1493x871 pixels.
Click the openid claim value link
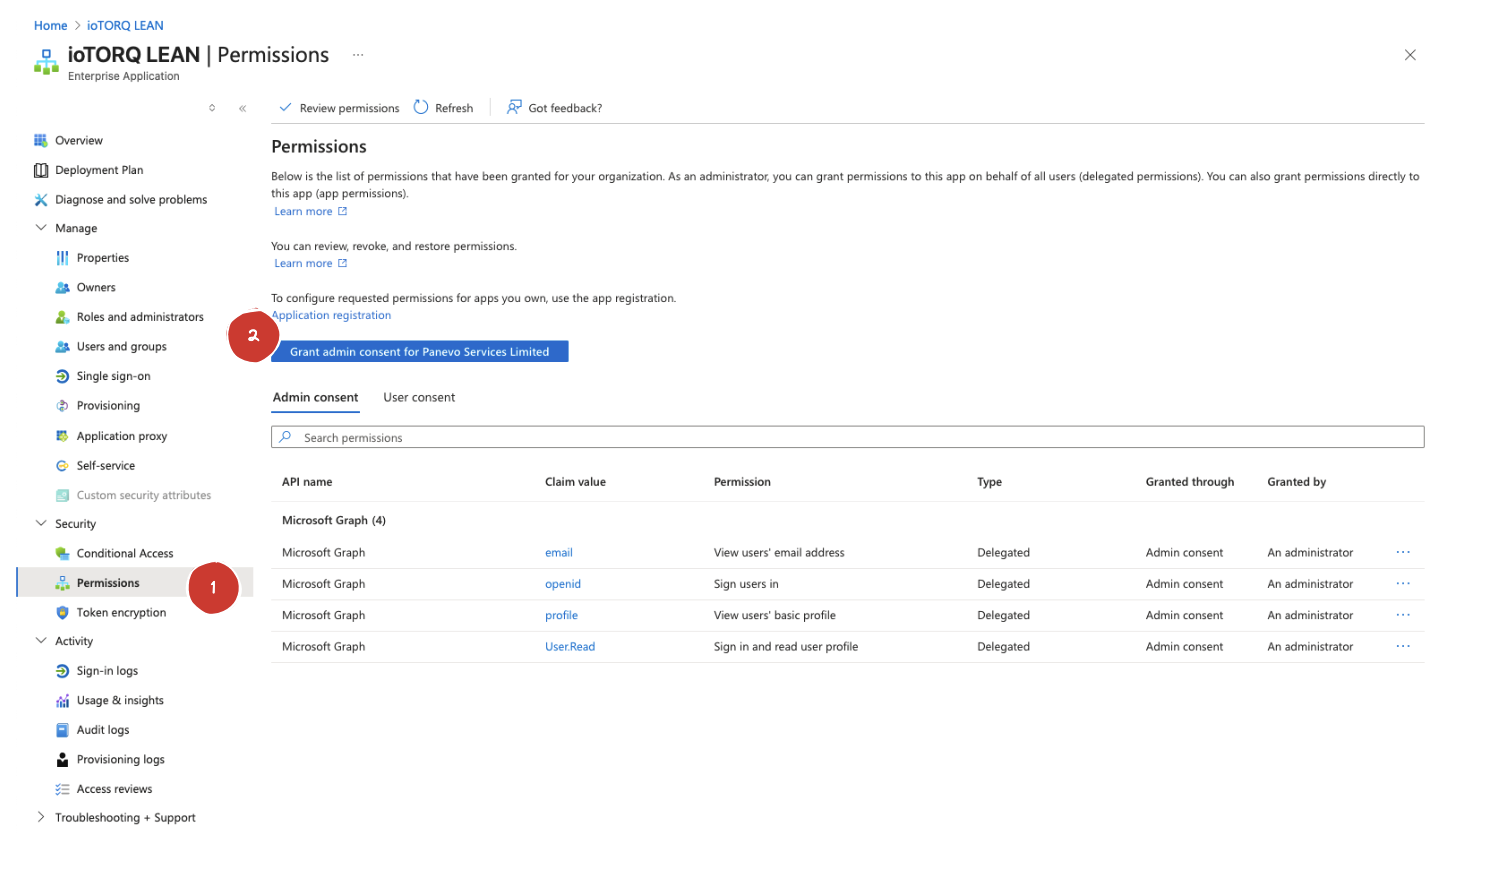tap(562, 584)
